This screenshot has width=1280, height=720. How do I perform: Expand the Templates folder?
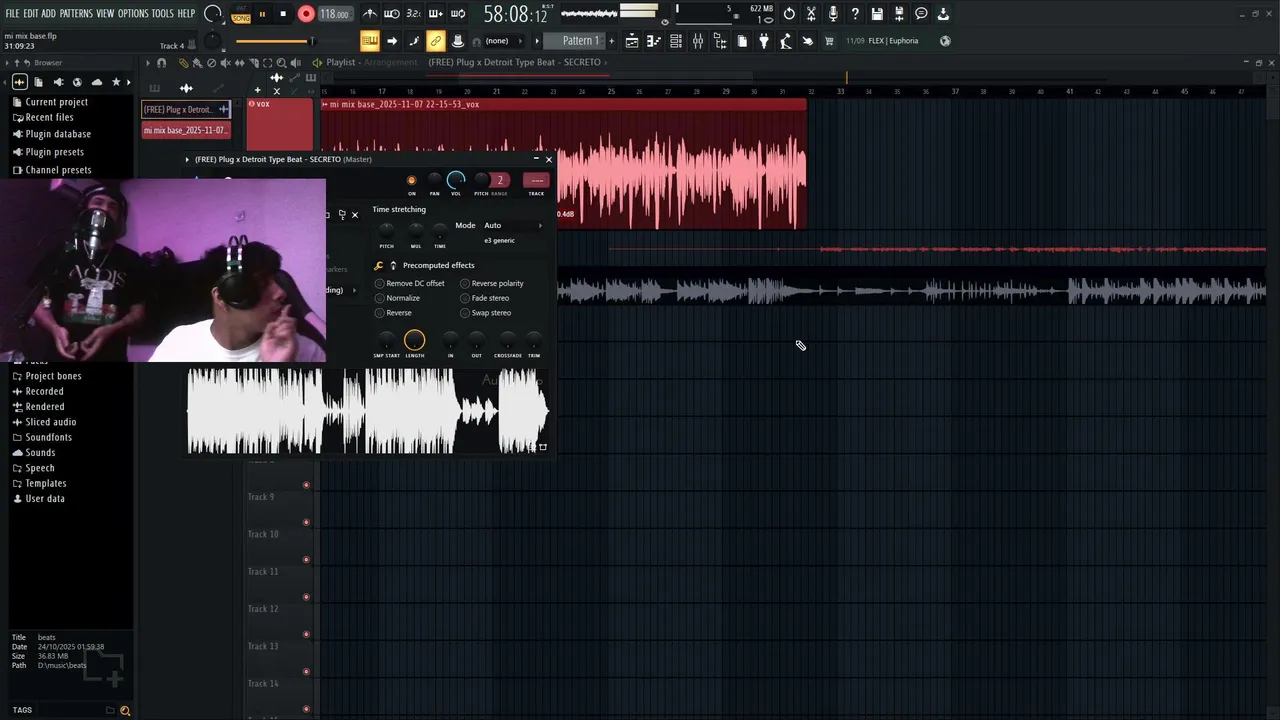pyautogui.click(x=45, y=483)
